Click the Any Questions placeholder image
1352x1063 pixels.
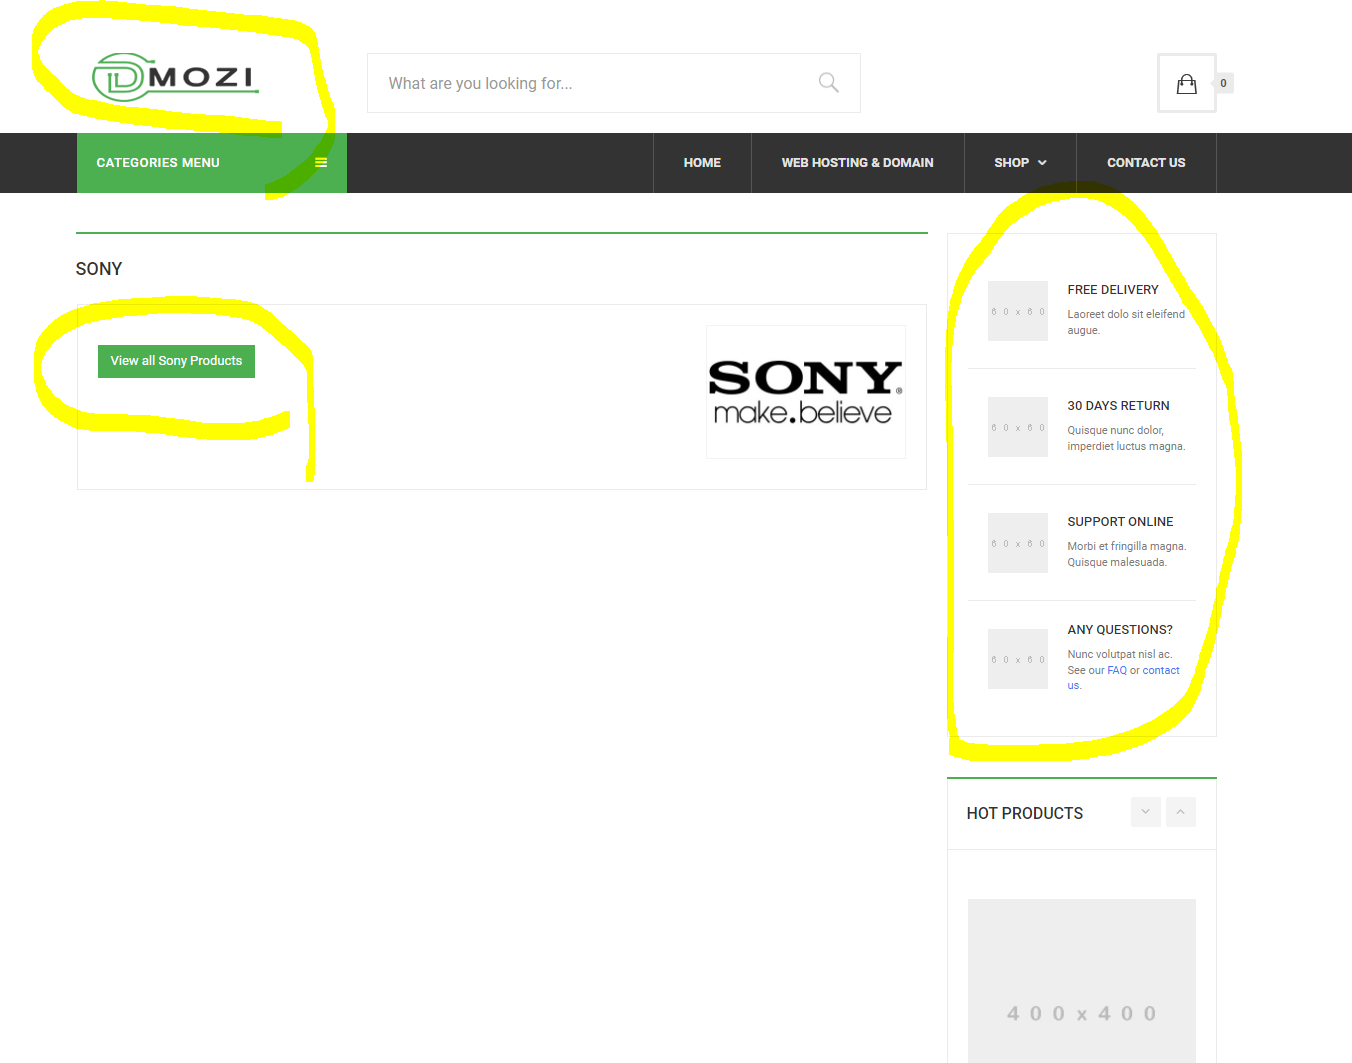1018,659
